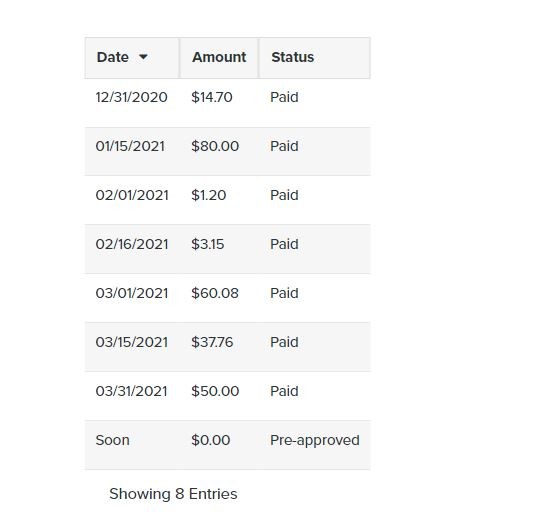Select the 02/16/2021 date cell
This screenshot has width=555, height=512.
(x=132, y=244)
